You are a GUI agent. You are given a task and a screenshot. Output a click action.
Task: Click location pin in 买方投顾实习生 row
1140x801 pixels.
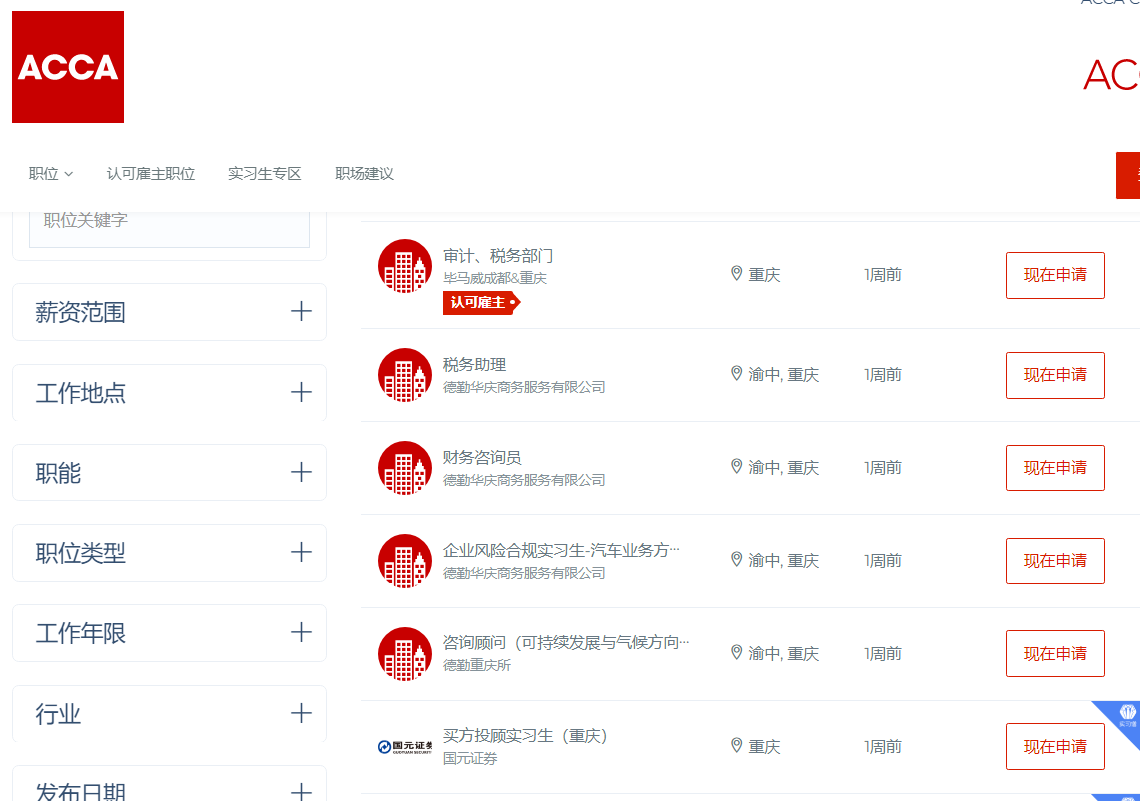click(x=736, y=746)
